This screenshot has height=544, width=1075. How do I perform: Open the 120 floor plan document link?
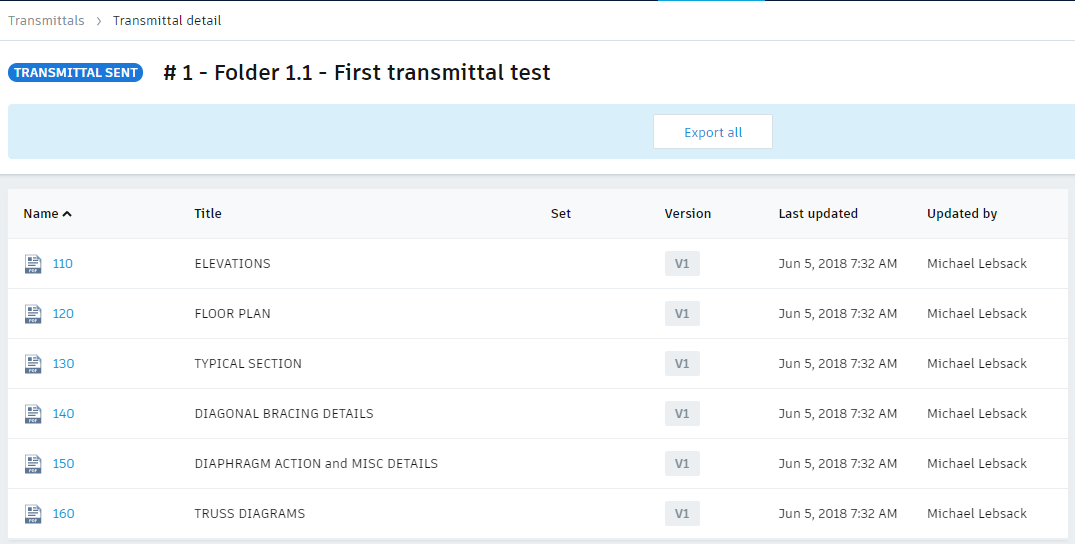(x=63, y=314)
